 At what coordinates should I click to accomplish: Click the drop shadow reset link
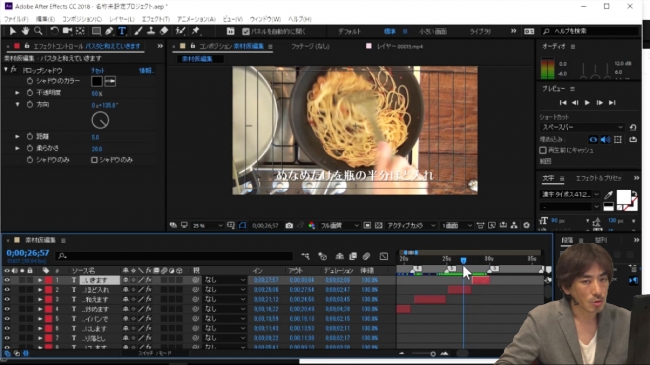coord(98,71)
